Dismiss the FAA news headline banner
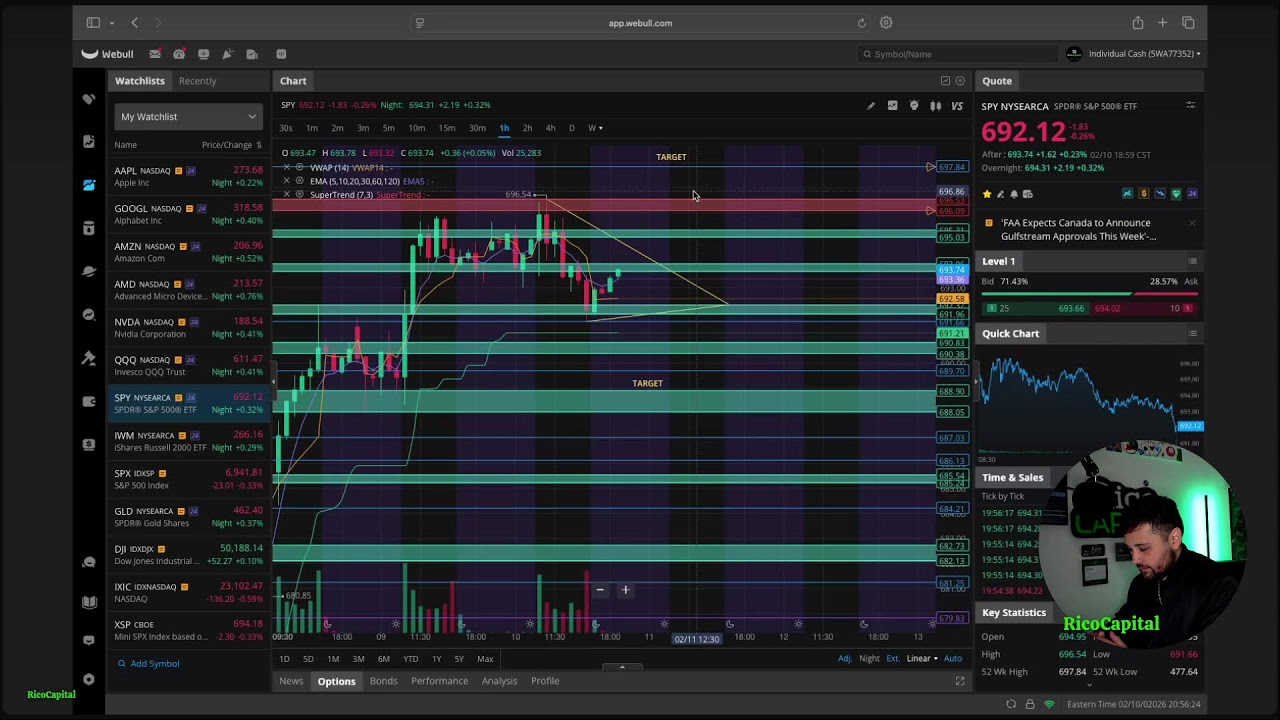 (x=1191, y=223)
